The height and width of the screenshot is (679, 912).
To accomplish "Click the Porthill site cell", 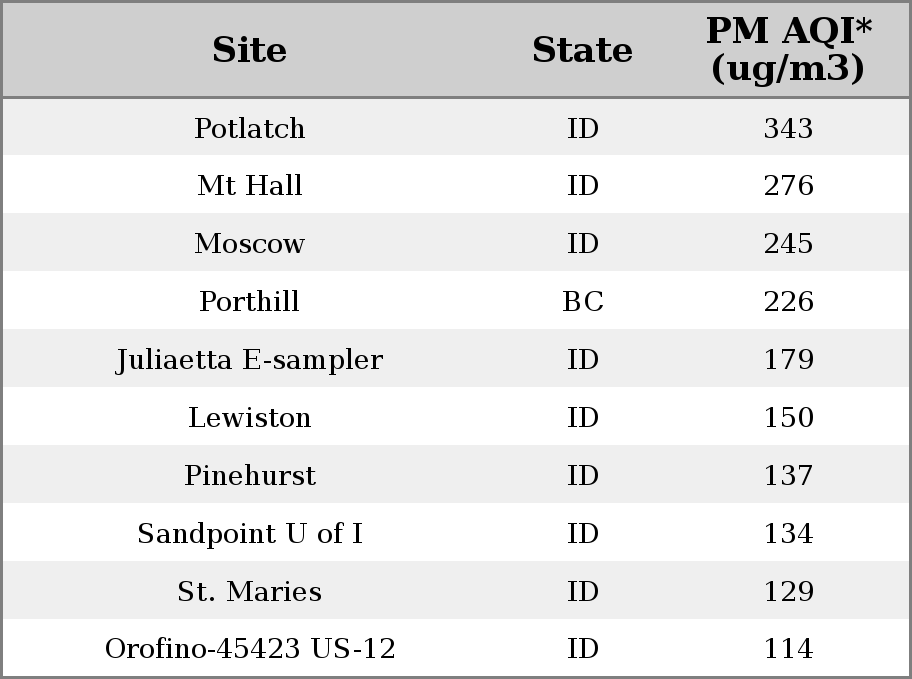I will click(250, 301).
